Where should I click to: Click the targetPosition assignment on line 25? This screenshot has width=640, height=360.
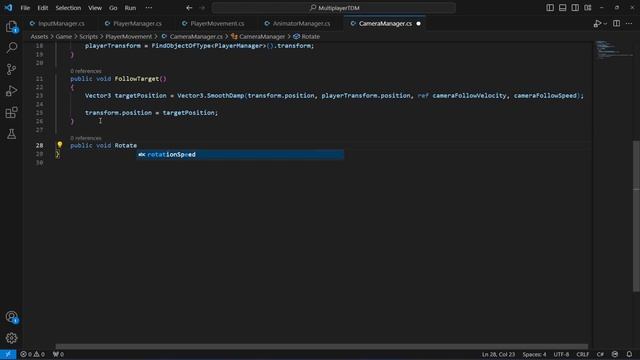click(x=151, y=113)
